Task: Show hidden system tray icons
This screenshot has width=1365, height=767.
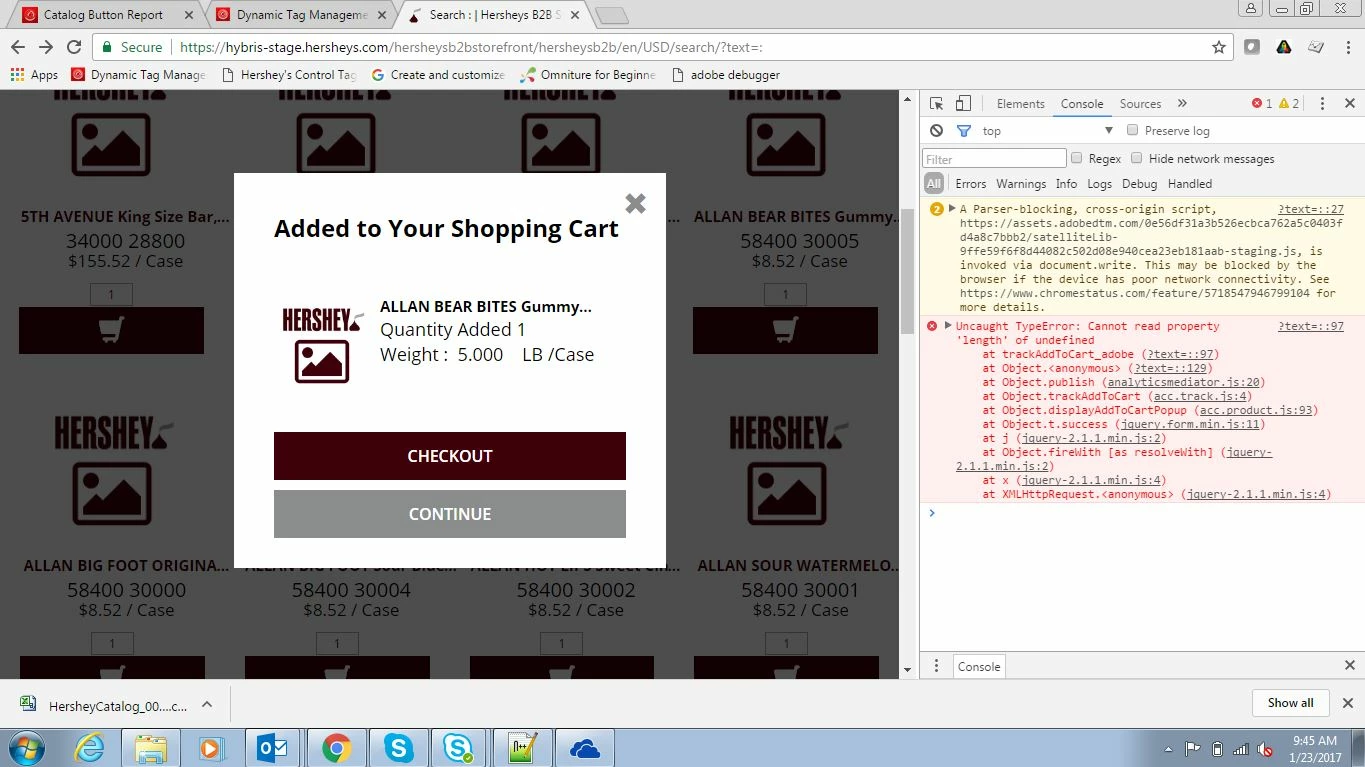Action: point(1169,749)
